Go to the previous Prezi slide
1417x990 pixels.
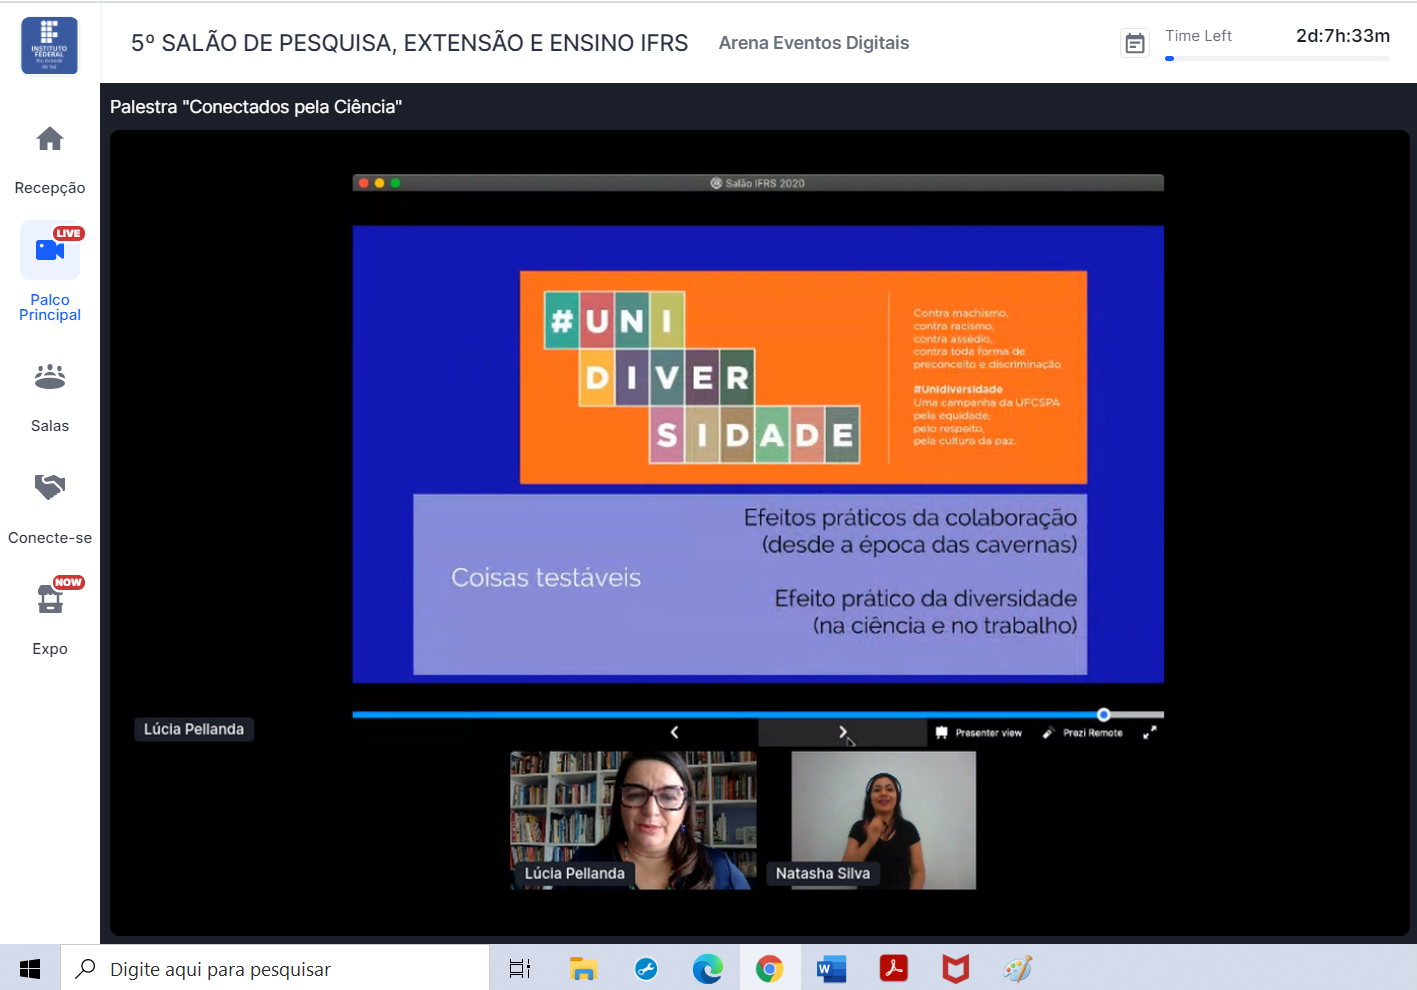click(x=674, y=733)
